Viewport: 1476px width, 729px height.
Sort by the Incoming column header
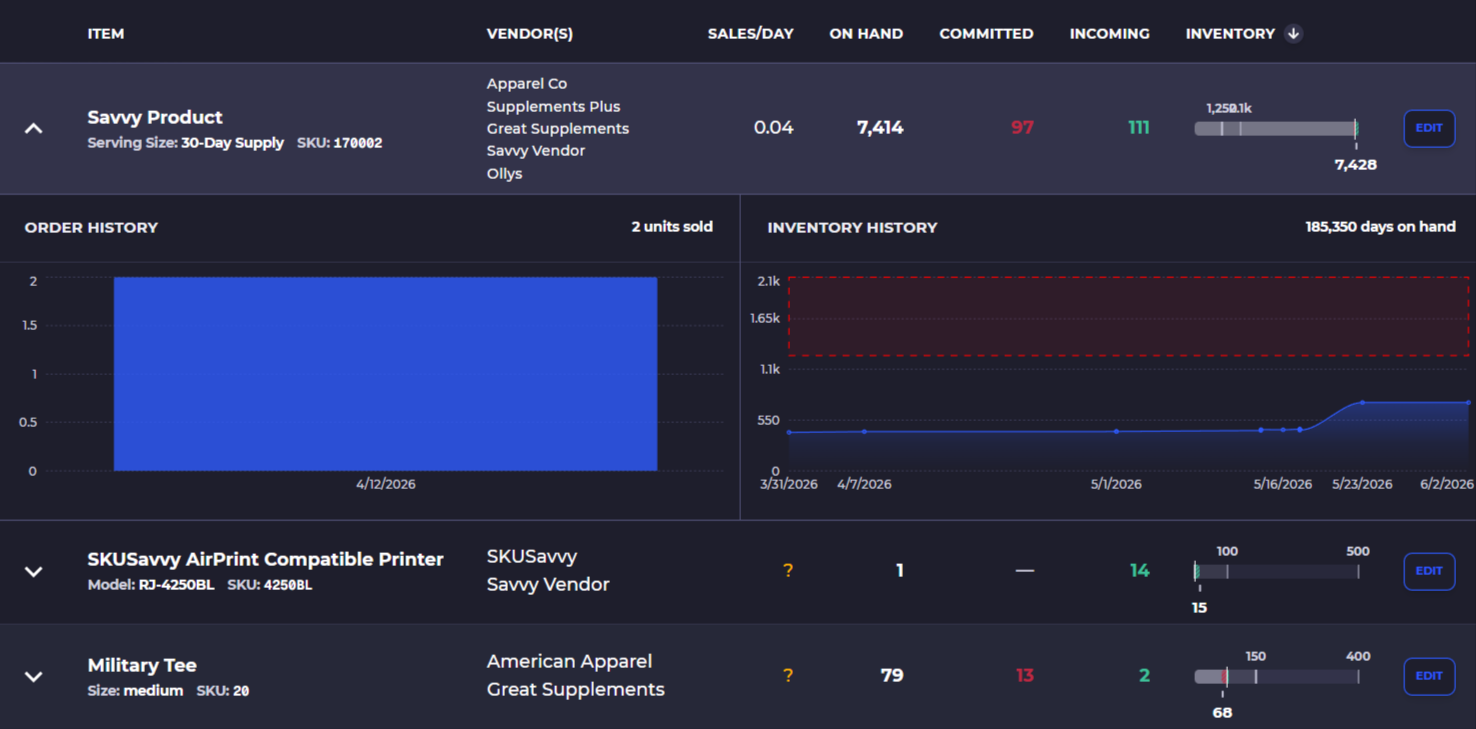click(x=1109, y=34)
